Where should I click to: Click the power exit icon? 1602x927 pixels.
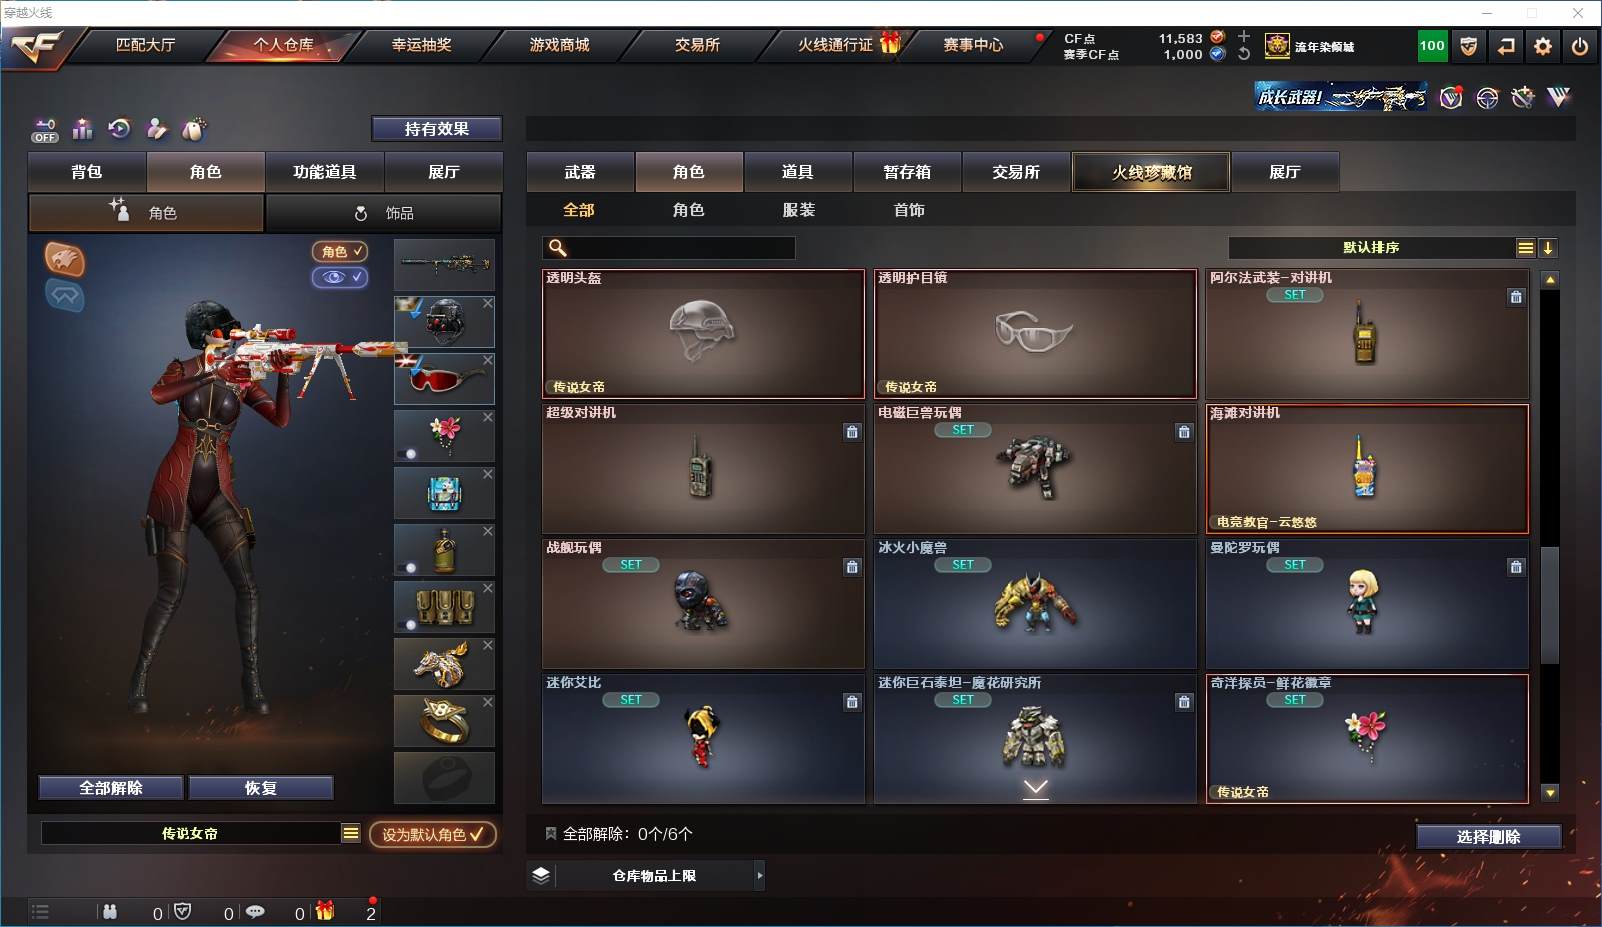point(1580,46)
